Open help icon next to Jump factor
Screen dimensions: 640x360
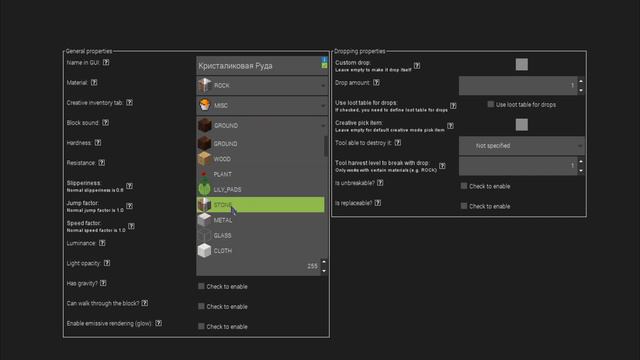(129, 206)
